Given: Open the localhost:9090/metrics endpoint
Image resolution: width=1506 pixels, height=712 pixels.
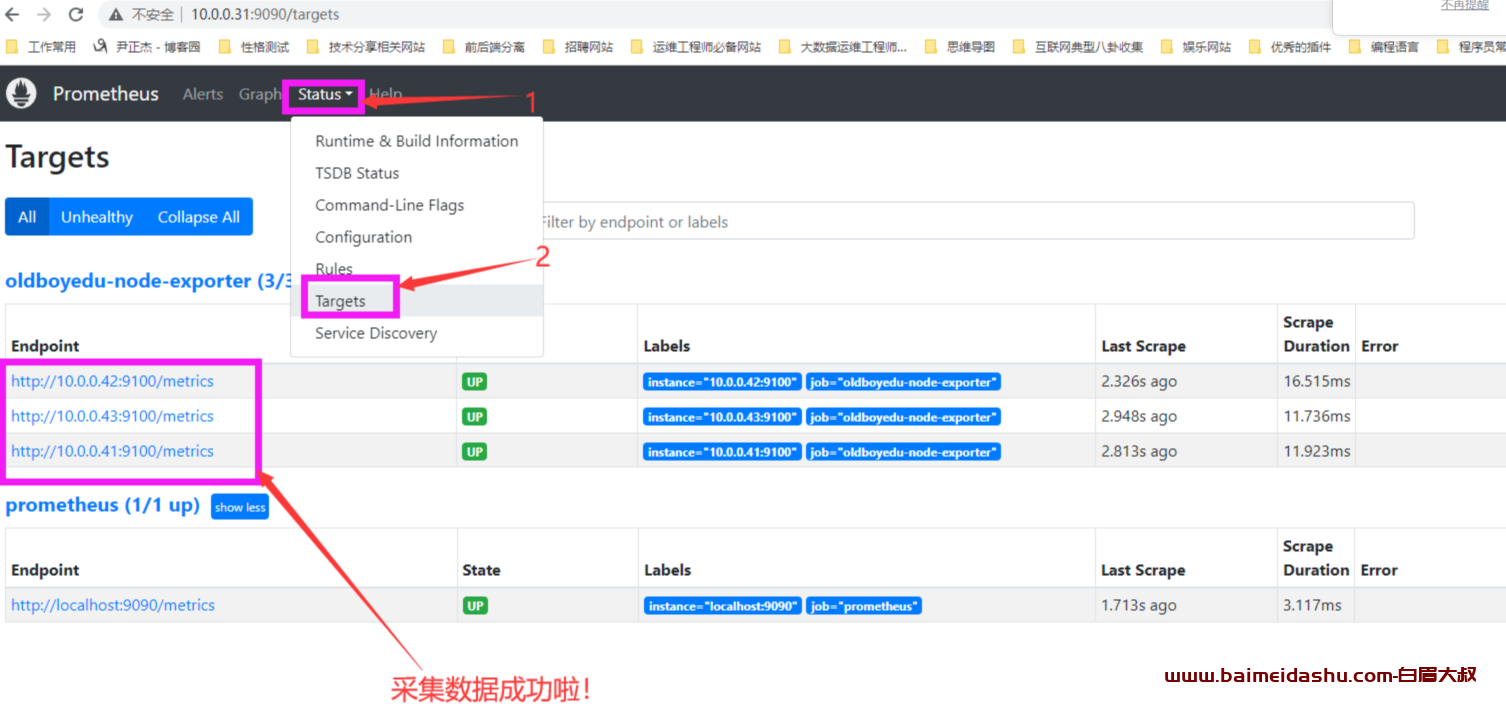Looking at the screenshot, I should click(x=113, y=605).
